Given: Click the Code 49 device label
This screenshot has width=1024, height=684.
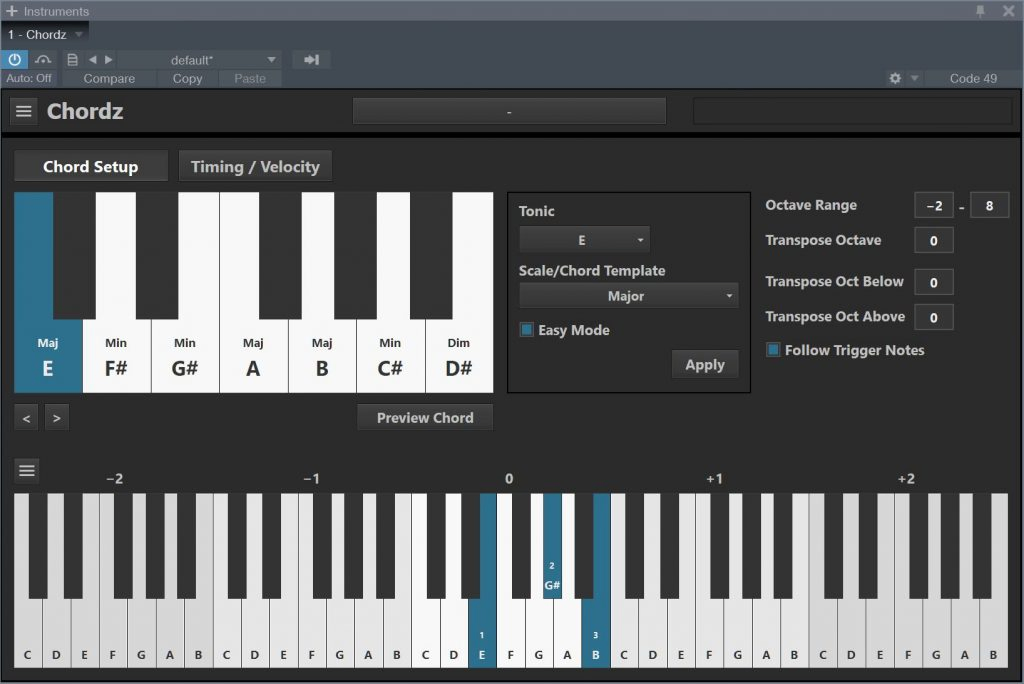Looking at the screenshot, I should click(x=973, y=78).
